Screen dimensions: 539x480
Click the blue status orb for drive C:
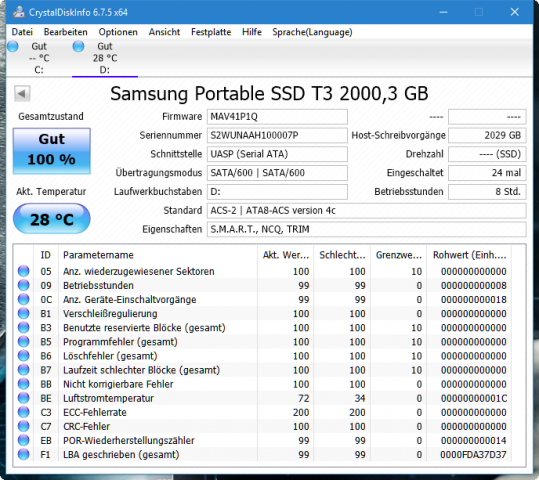pos(13,46)
